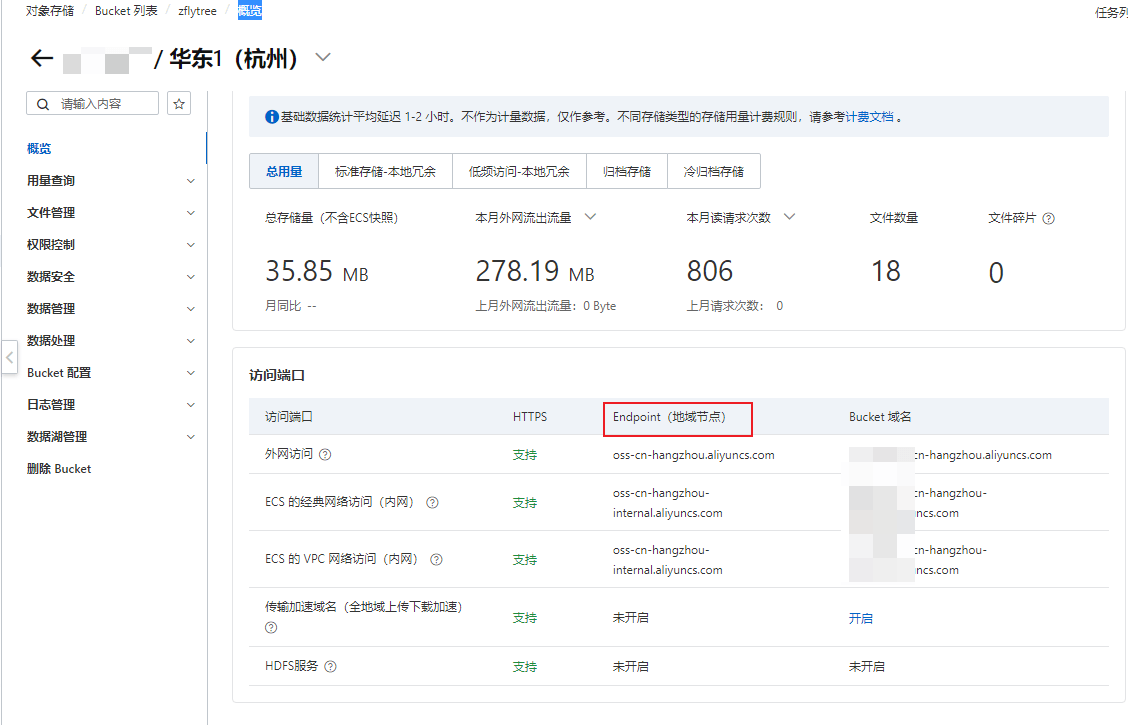
Task: Expand the 日志管理 sidebar menu
Action: click(x=191, y=405)
